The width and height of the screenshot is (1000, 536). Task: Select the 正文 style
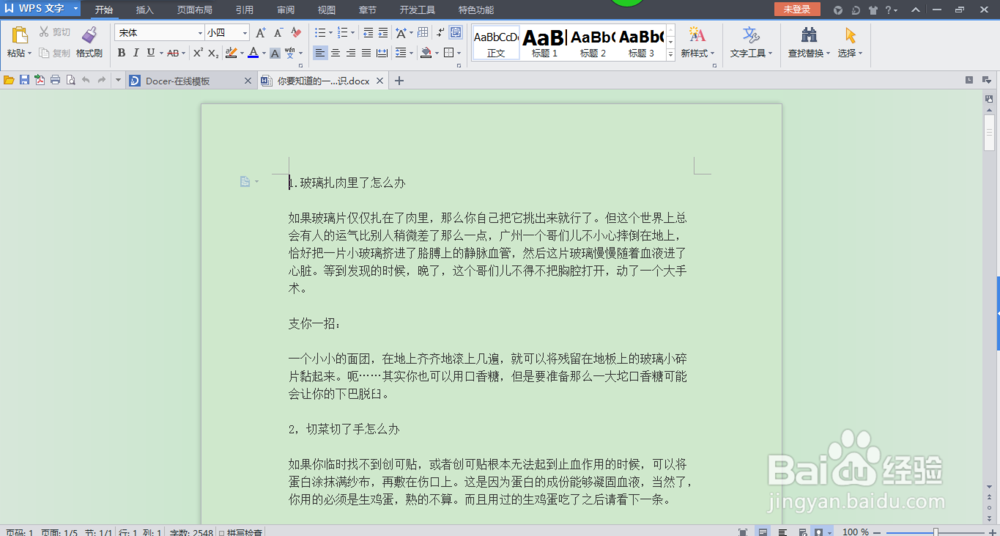496,43
